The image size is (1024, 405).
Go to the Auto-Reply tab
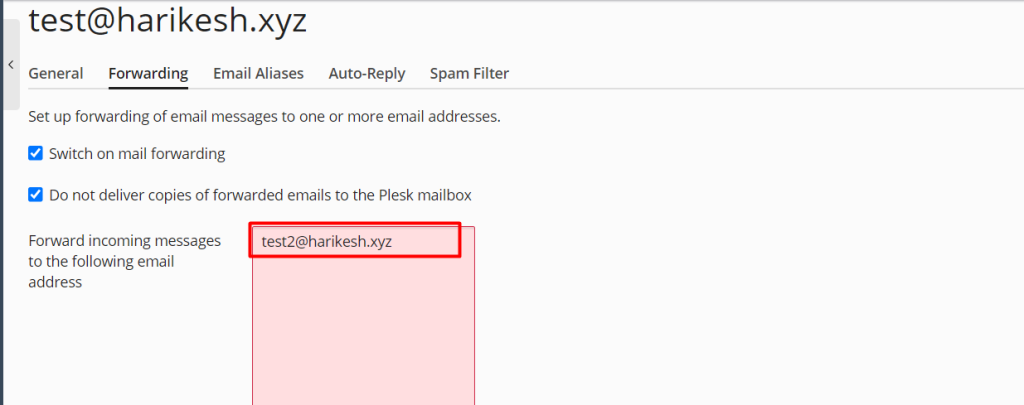[366, 73]
